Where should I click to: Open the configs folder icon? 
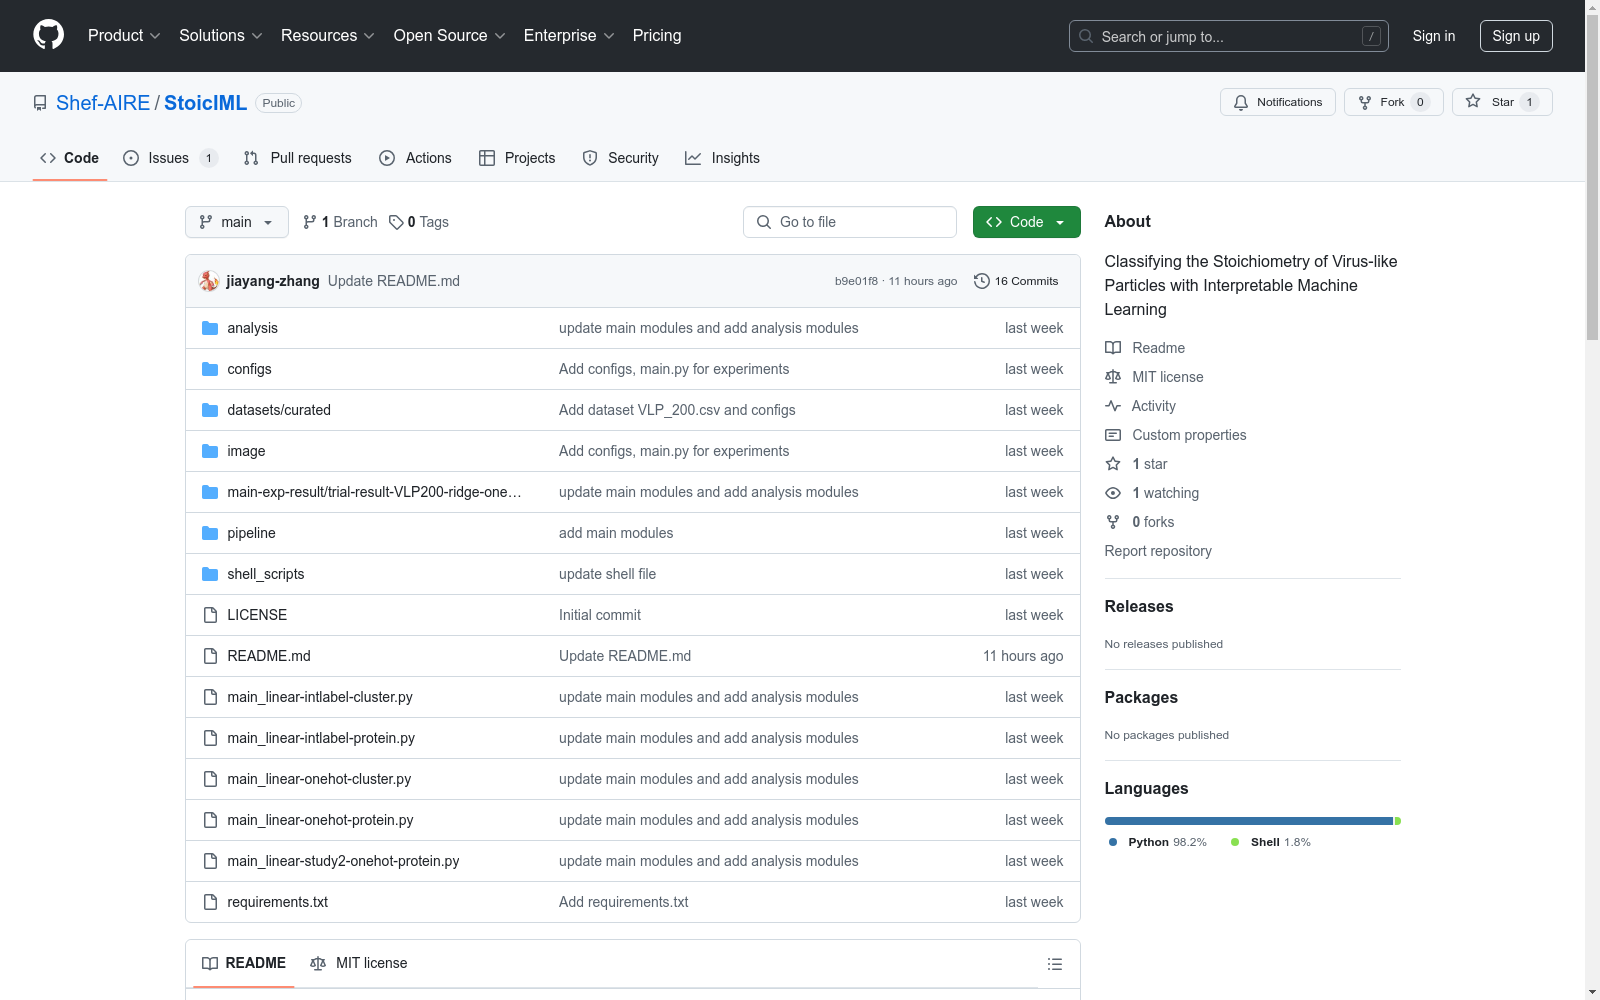click(210, 369)
